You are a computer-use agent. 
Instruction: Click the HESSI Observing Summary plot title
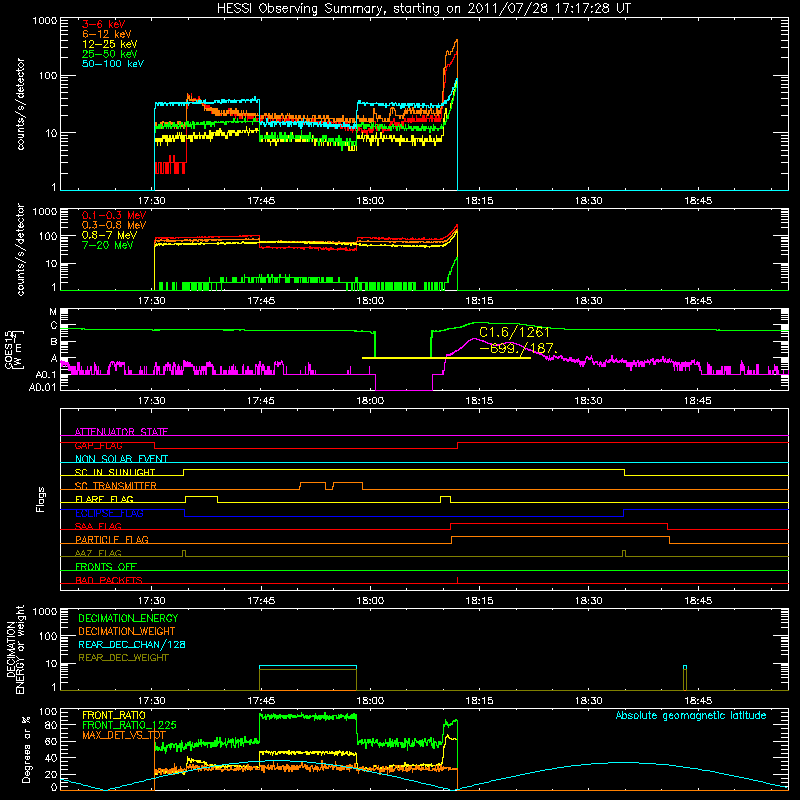[423, 9]
